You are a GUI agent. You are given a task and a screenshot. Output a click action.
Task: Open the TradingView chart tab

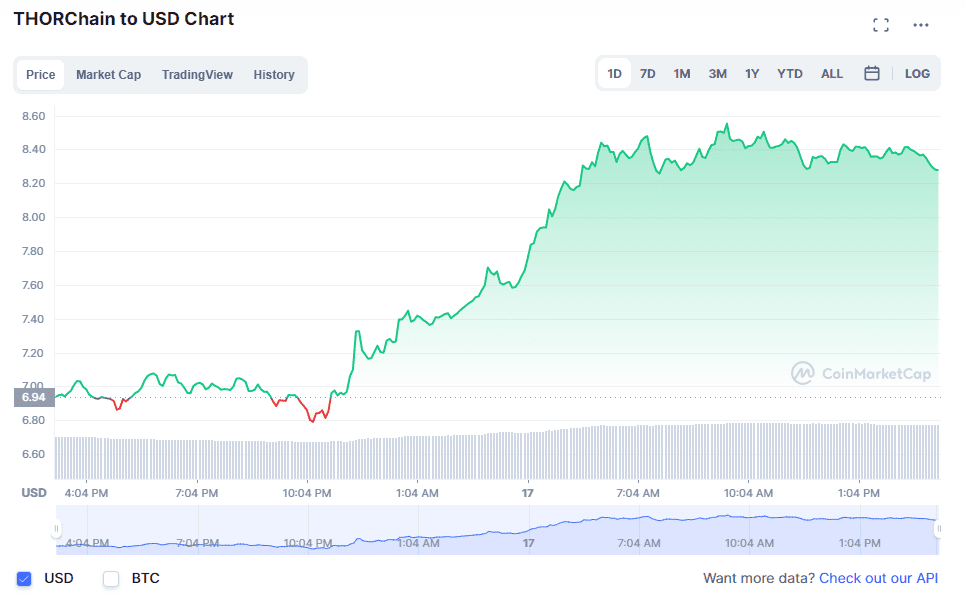coord(197,74)
